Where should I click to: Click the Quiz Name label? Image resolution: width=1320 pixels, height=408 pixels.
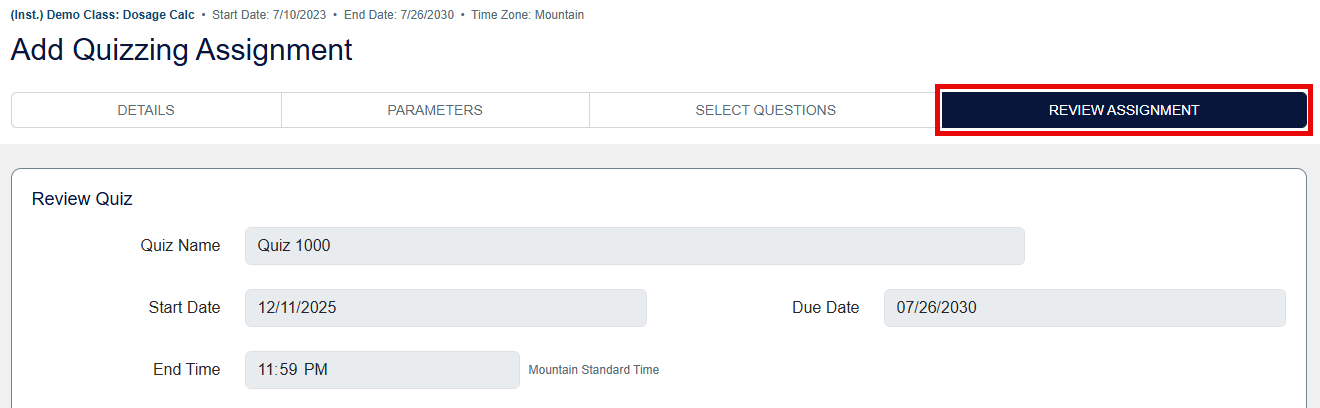click(180, 246)
